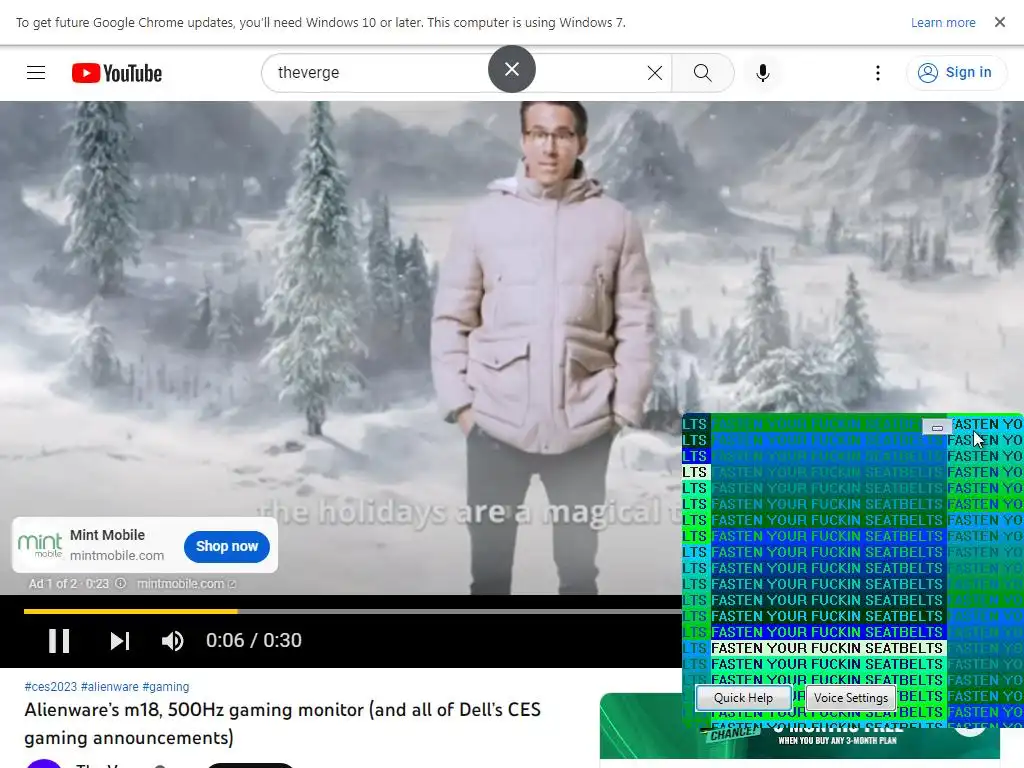Go to the YouTube home logo
1024x768 pixels.
(117, 73)
